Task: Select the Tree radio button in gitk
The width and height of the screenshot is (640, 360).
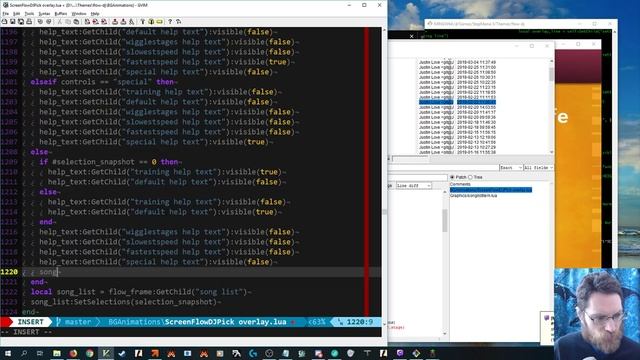Action: click(x=470, y=177)
